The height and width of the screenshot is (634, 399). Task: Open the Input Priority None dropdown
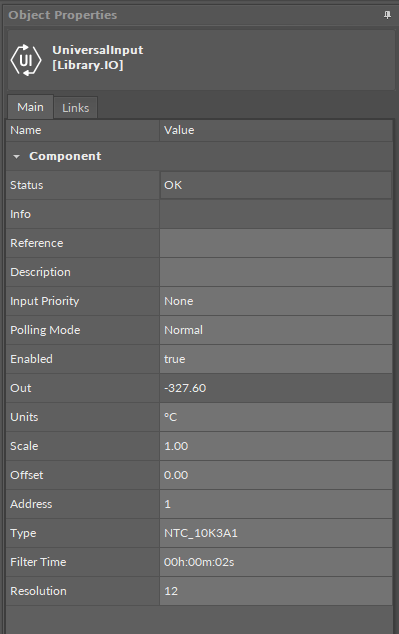point(276,301)
